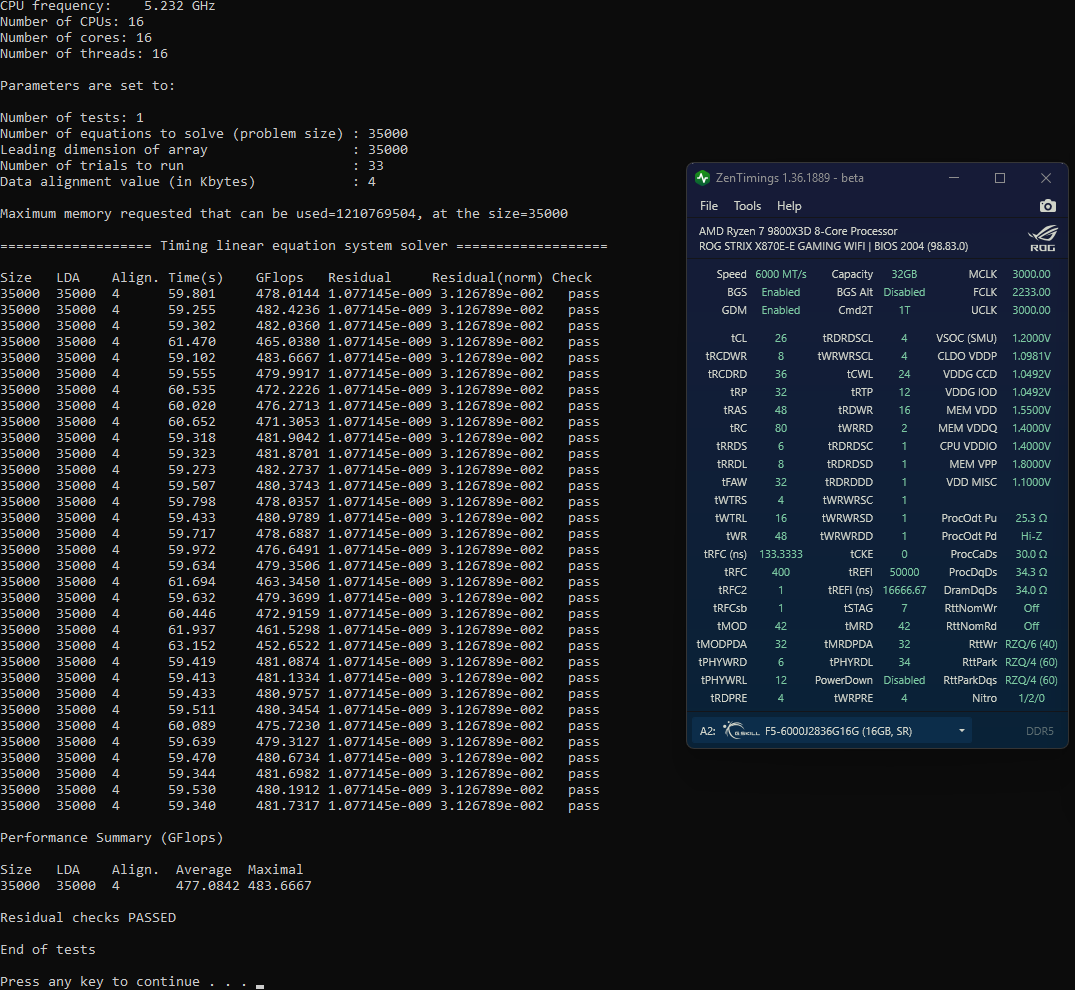Click the End of tests line

click(x=48, y=950)
